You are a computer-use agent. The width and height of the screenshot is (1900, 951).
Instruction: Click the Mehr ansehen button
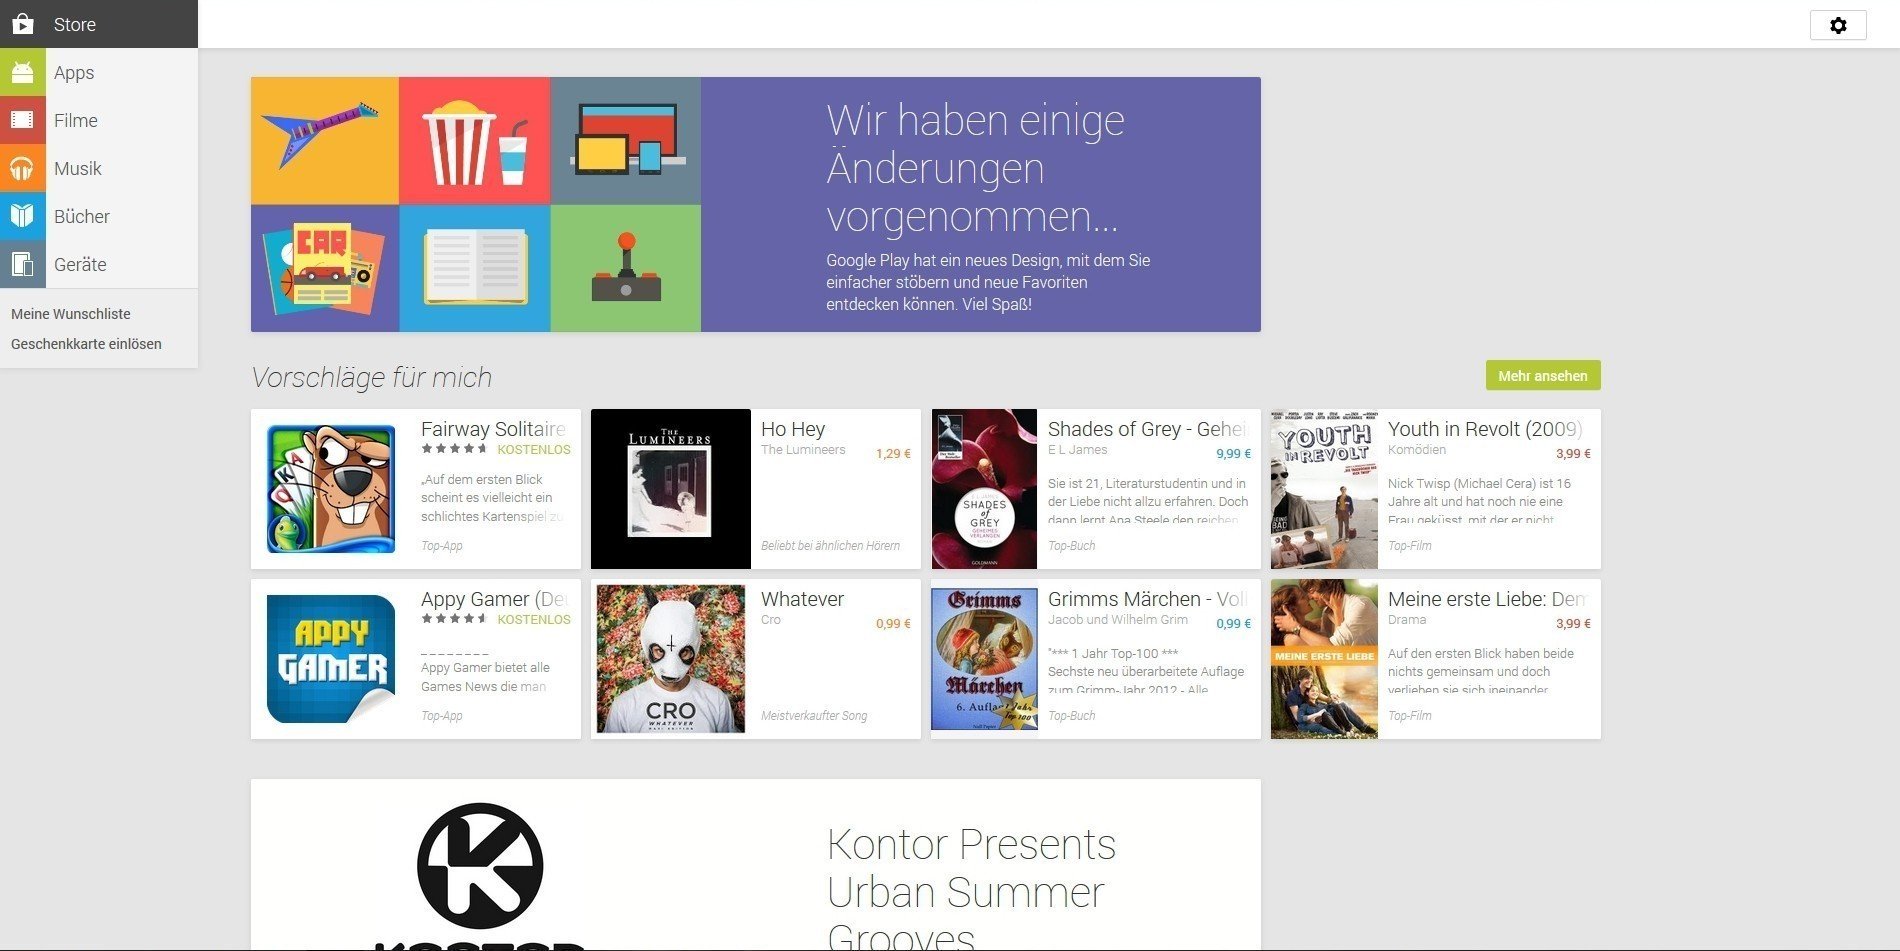pos(1543,375)
